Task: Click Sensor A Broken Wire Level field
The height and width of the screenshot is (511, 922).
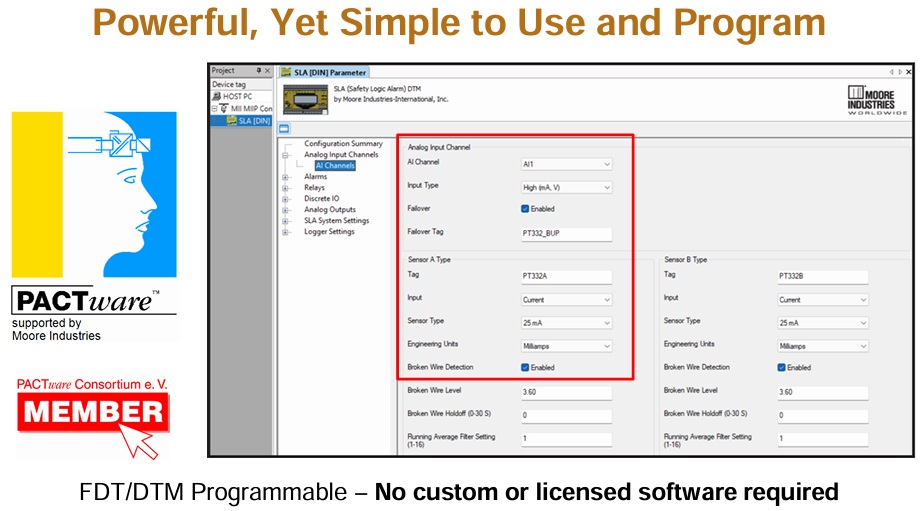Action: point(566,392)
